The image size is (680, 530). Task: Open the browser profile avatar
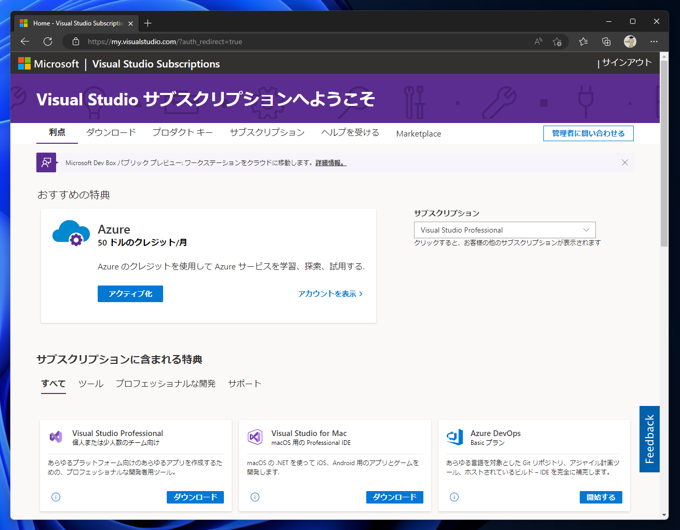[x=630, y=42]
